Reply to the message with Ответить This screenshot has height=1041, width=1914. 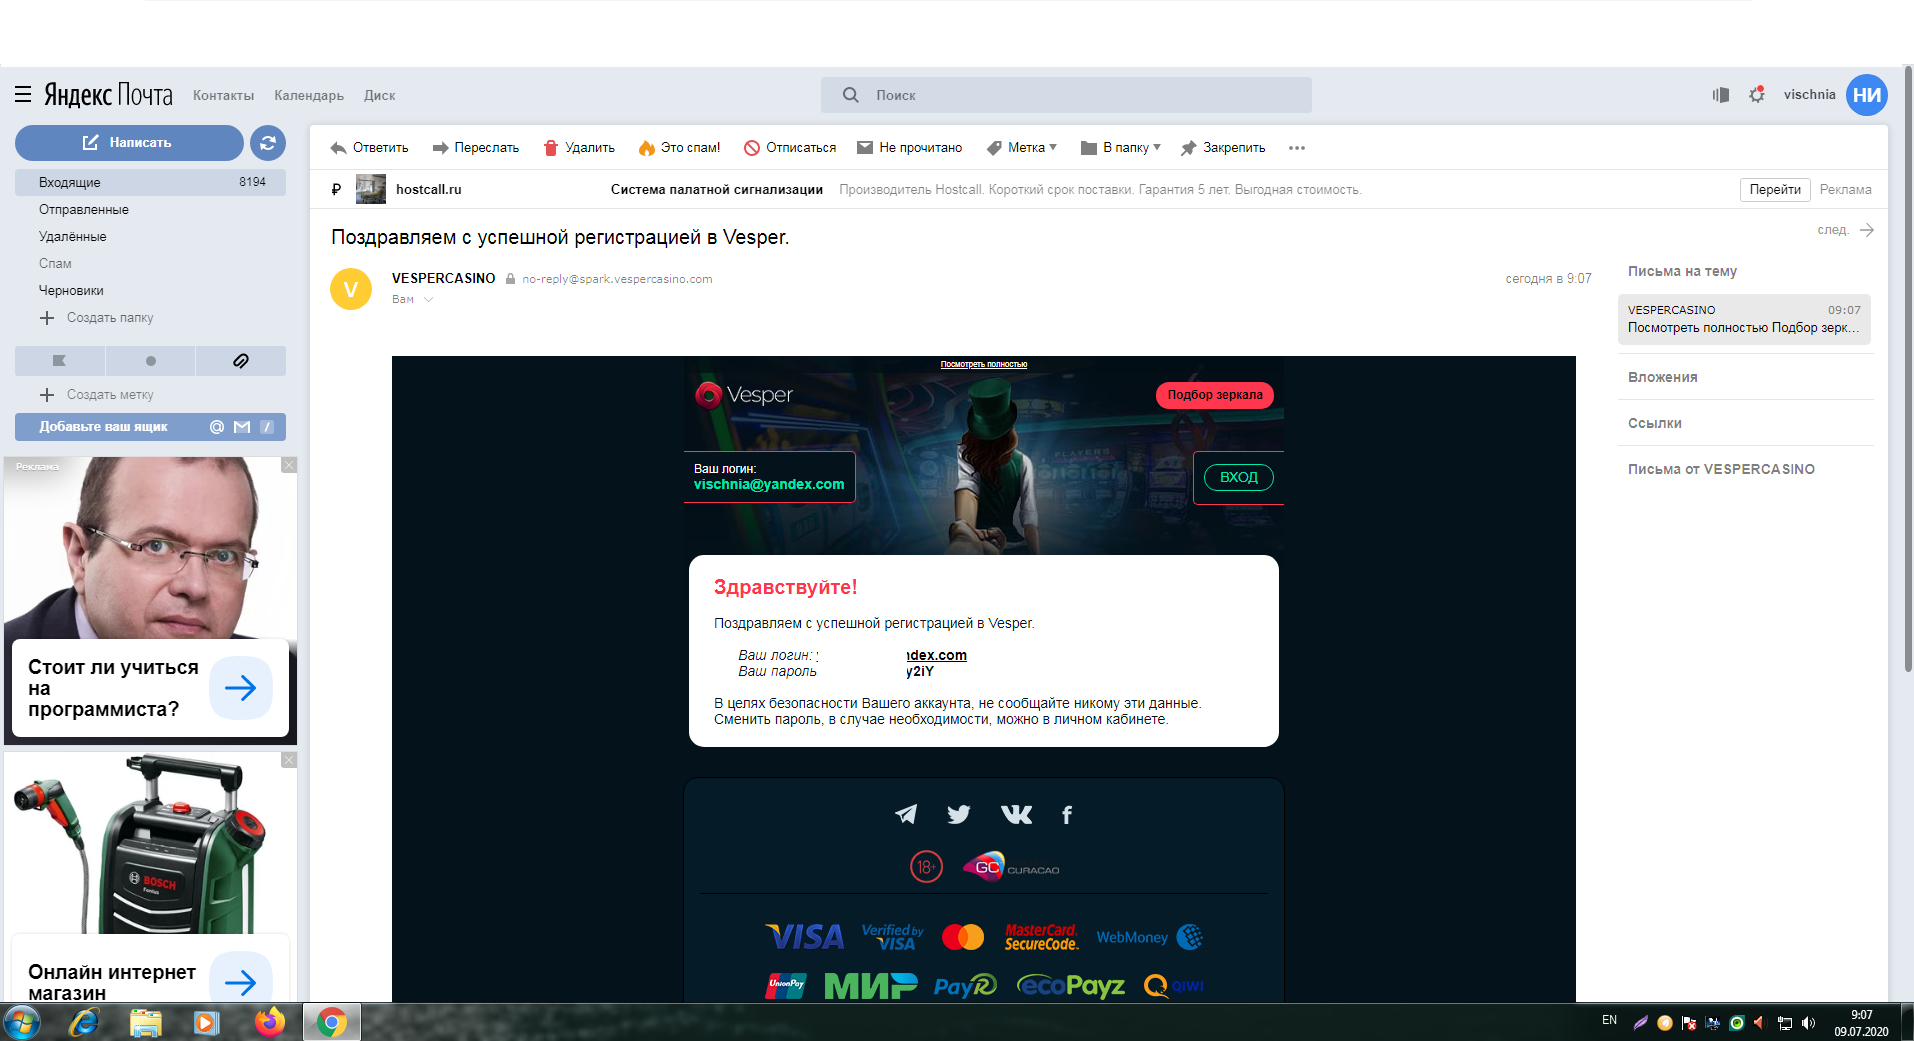coord(369,148)
